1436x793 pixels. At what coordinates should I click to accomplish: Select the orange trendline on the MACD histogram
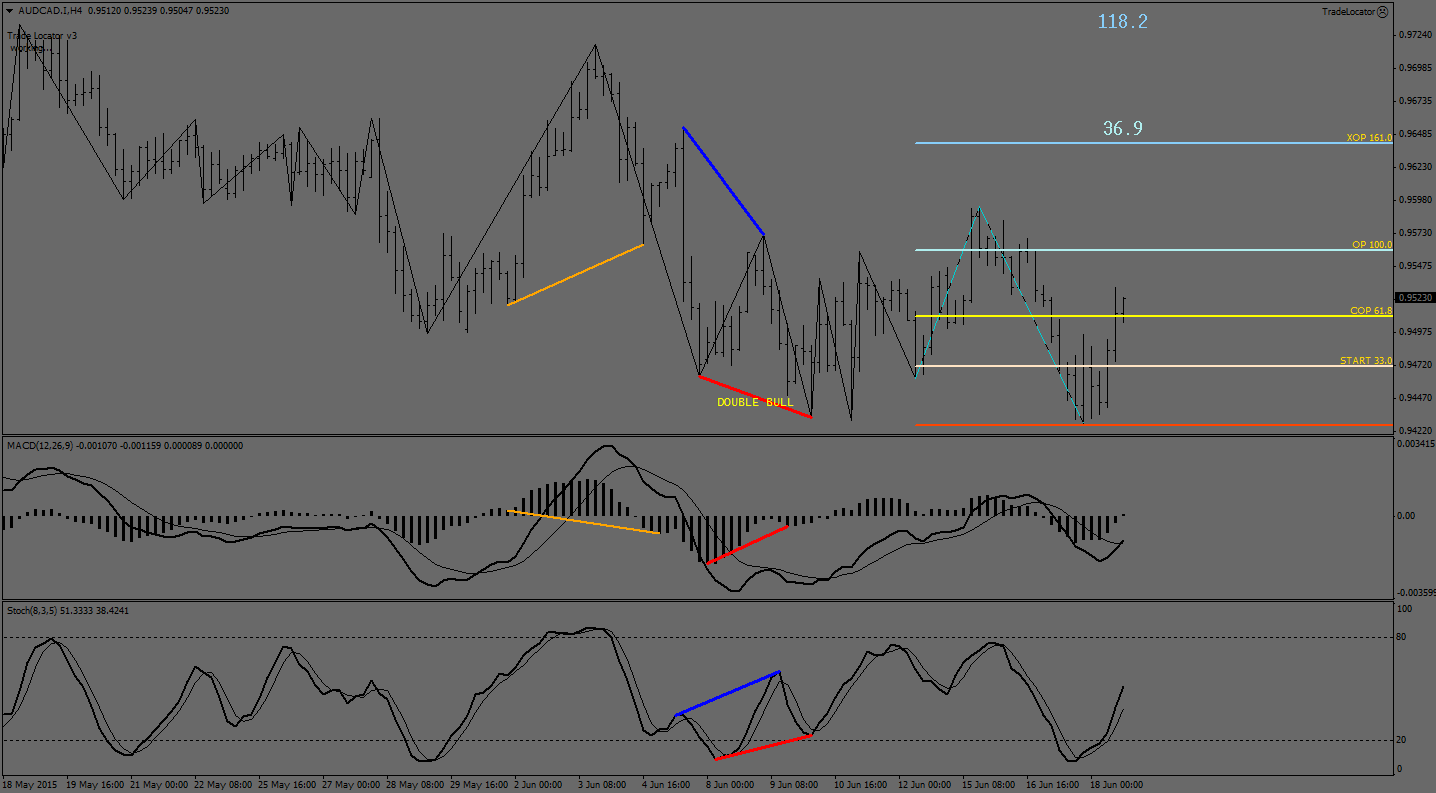[584, 522]
